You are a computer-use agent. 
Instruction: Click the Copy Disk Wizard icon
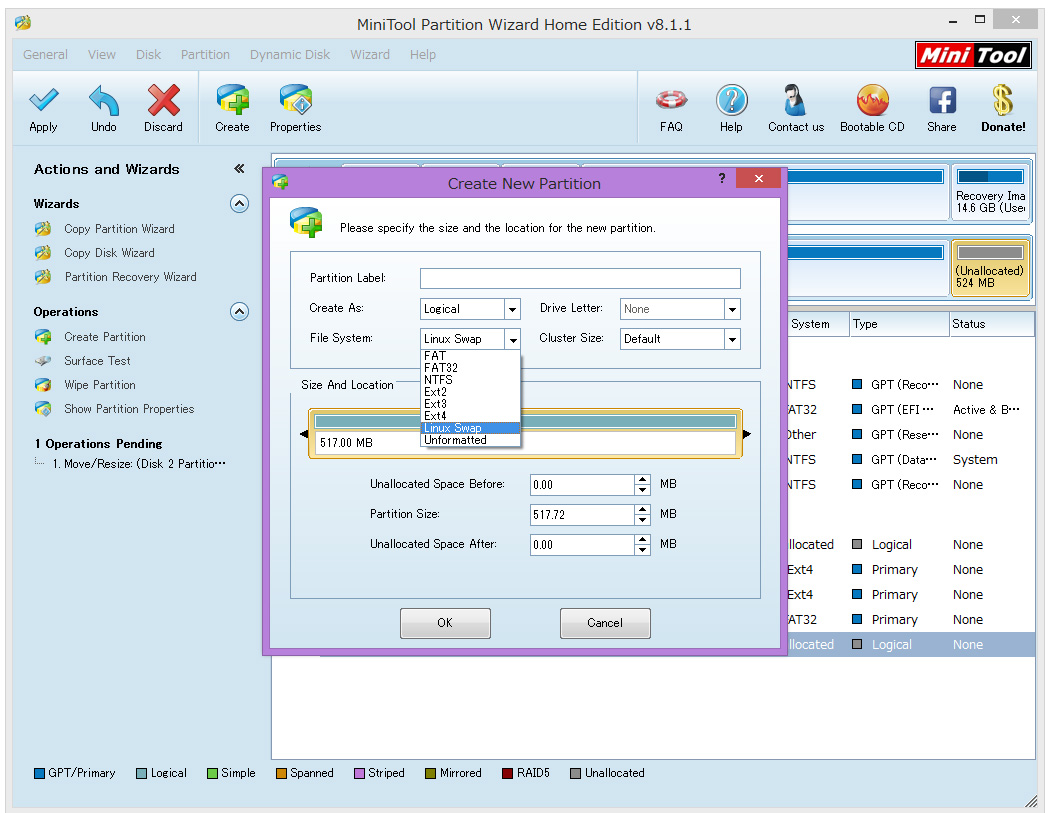[43, 253]
